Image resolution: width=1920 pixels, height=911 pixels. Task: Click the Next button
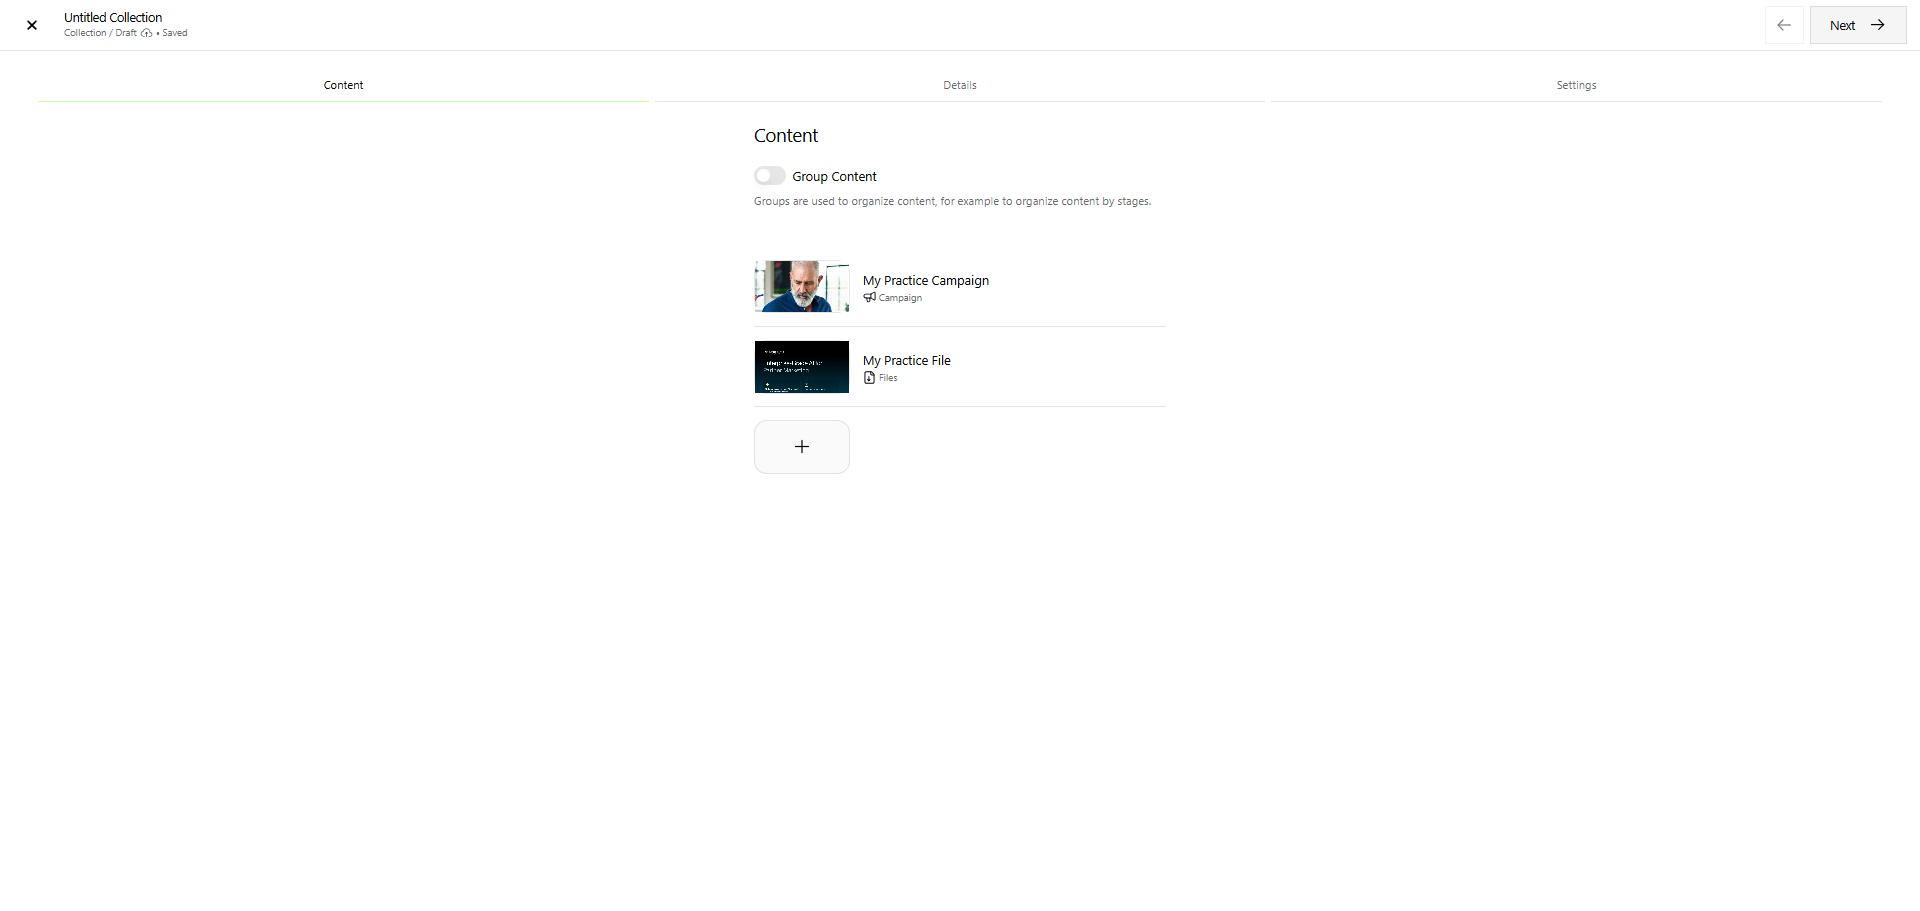tap(1858, 25)
